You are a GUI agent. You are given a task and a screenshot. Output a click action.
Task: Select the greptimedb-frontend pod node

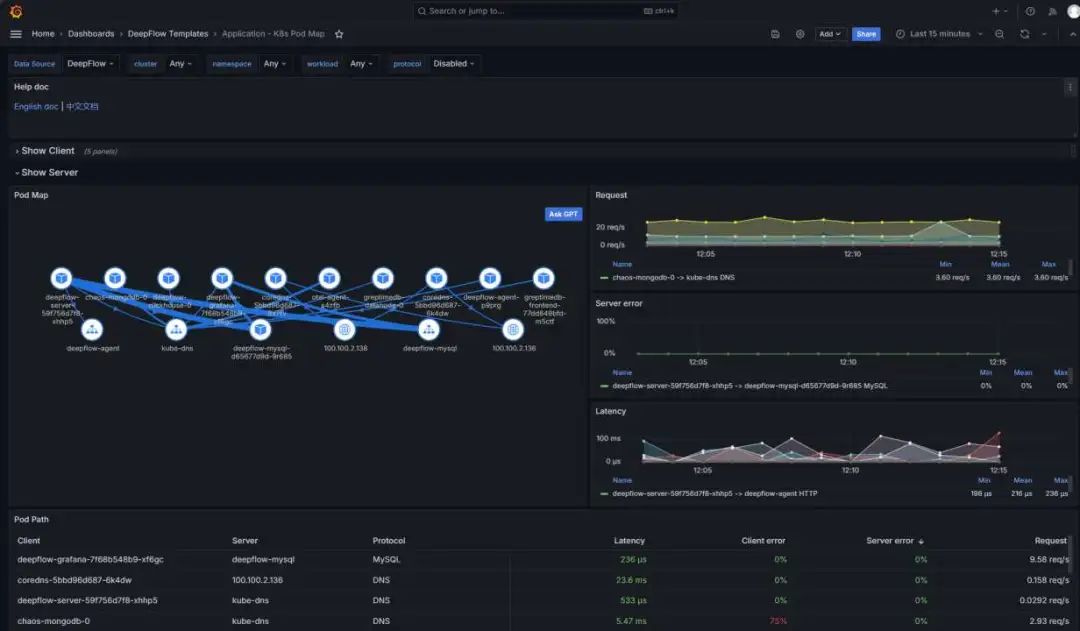pos(543,278)
